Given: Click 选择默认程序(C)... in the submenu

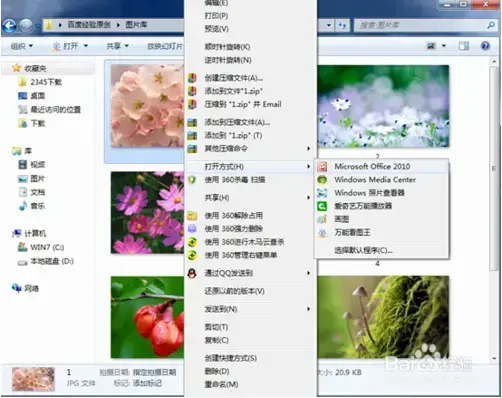Looking at the screenshot, I should (x=363, y=250).
